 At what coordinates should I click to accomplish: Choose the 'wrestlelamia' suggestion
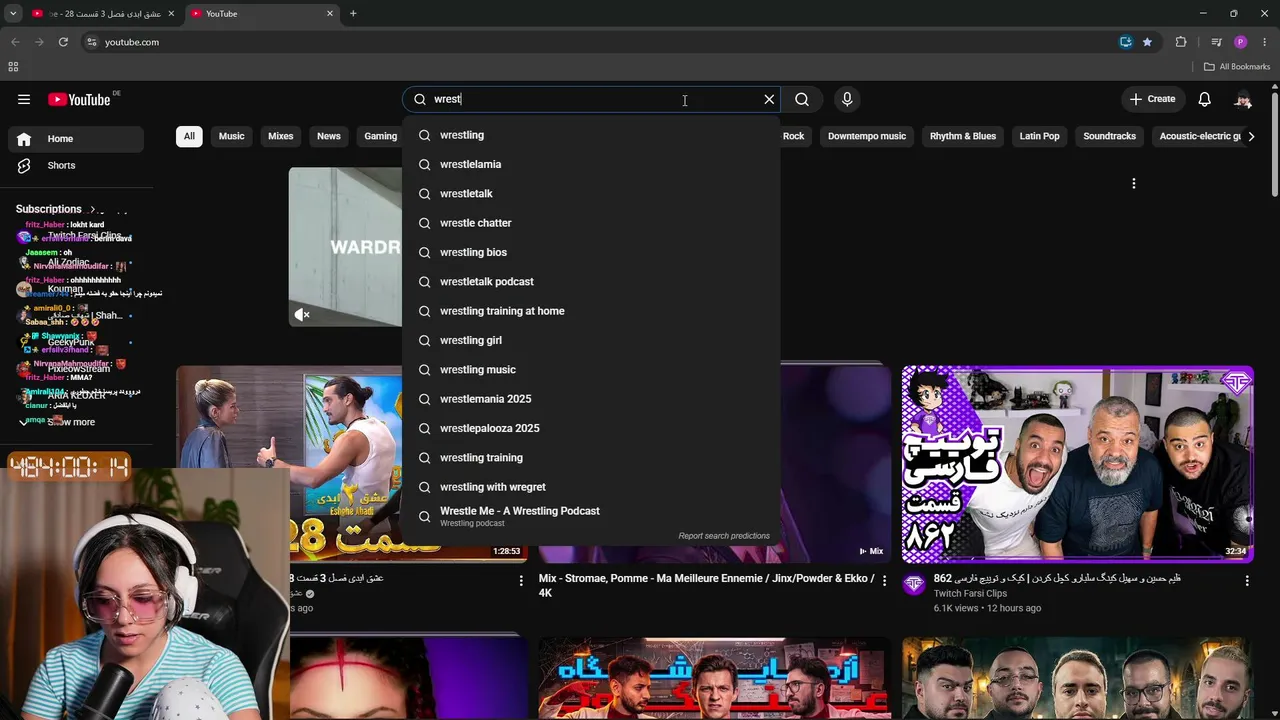pos(591,164)
